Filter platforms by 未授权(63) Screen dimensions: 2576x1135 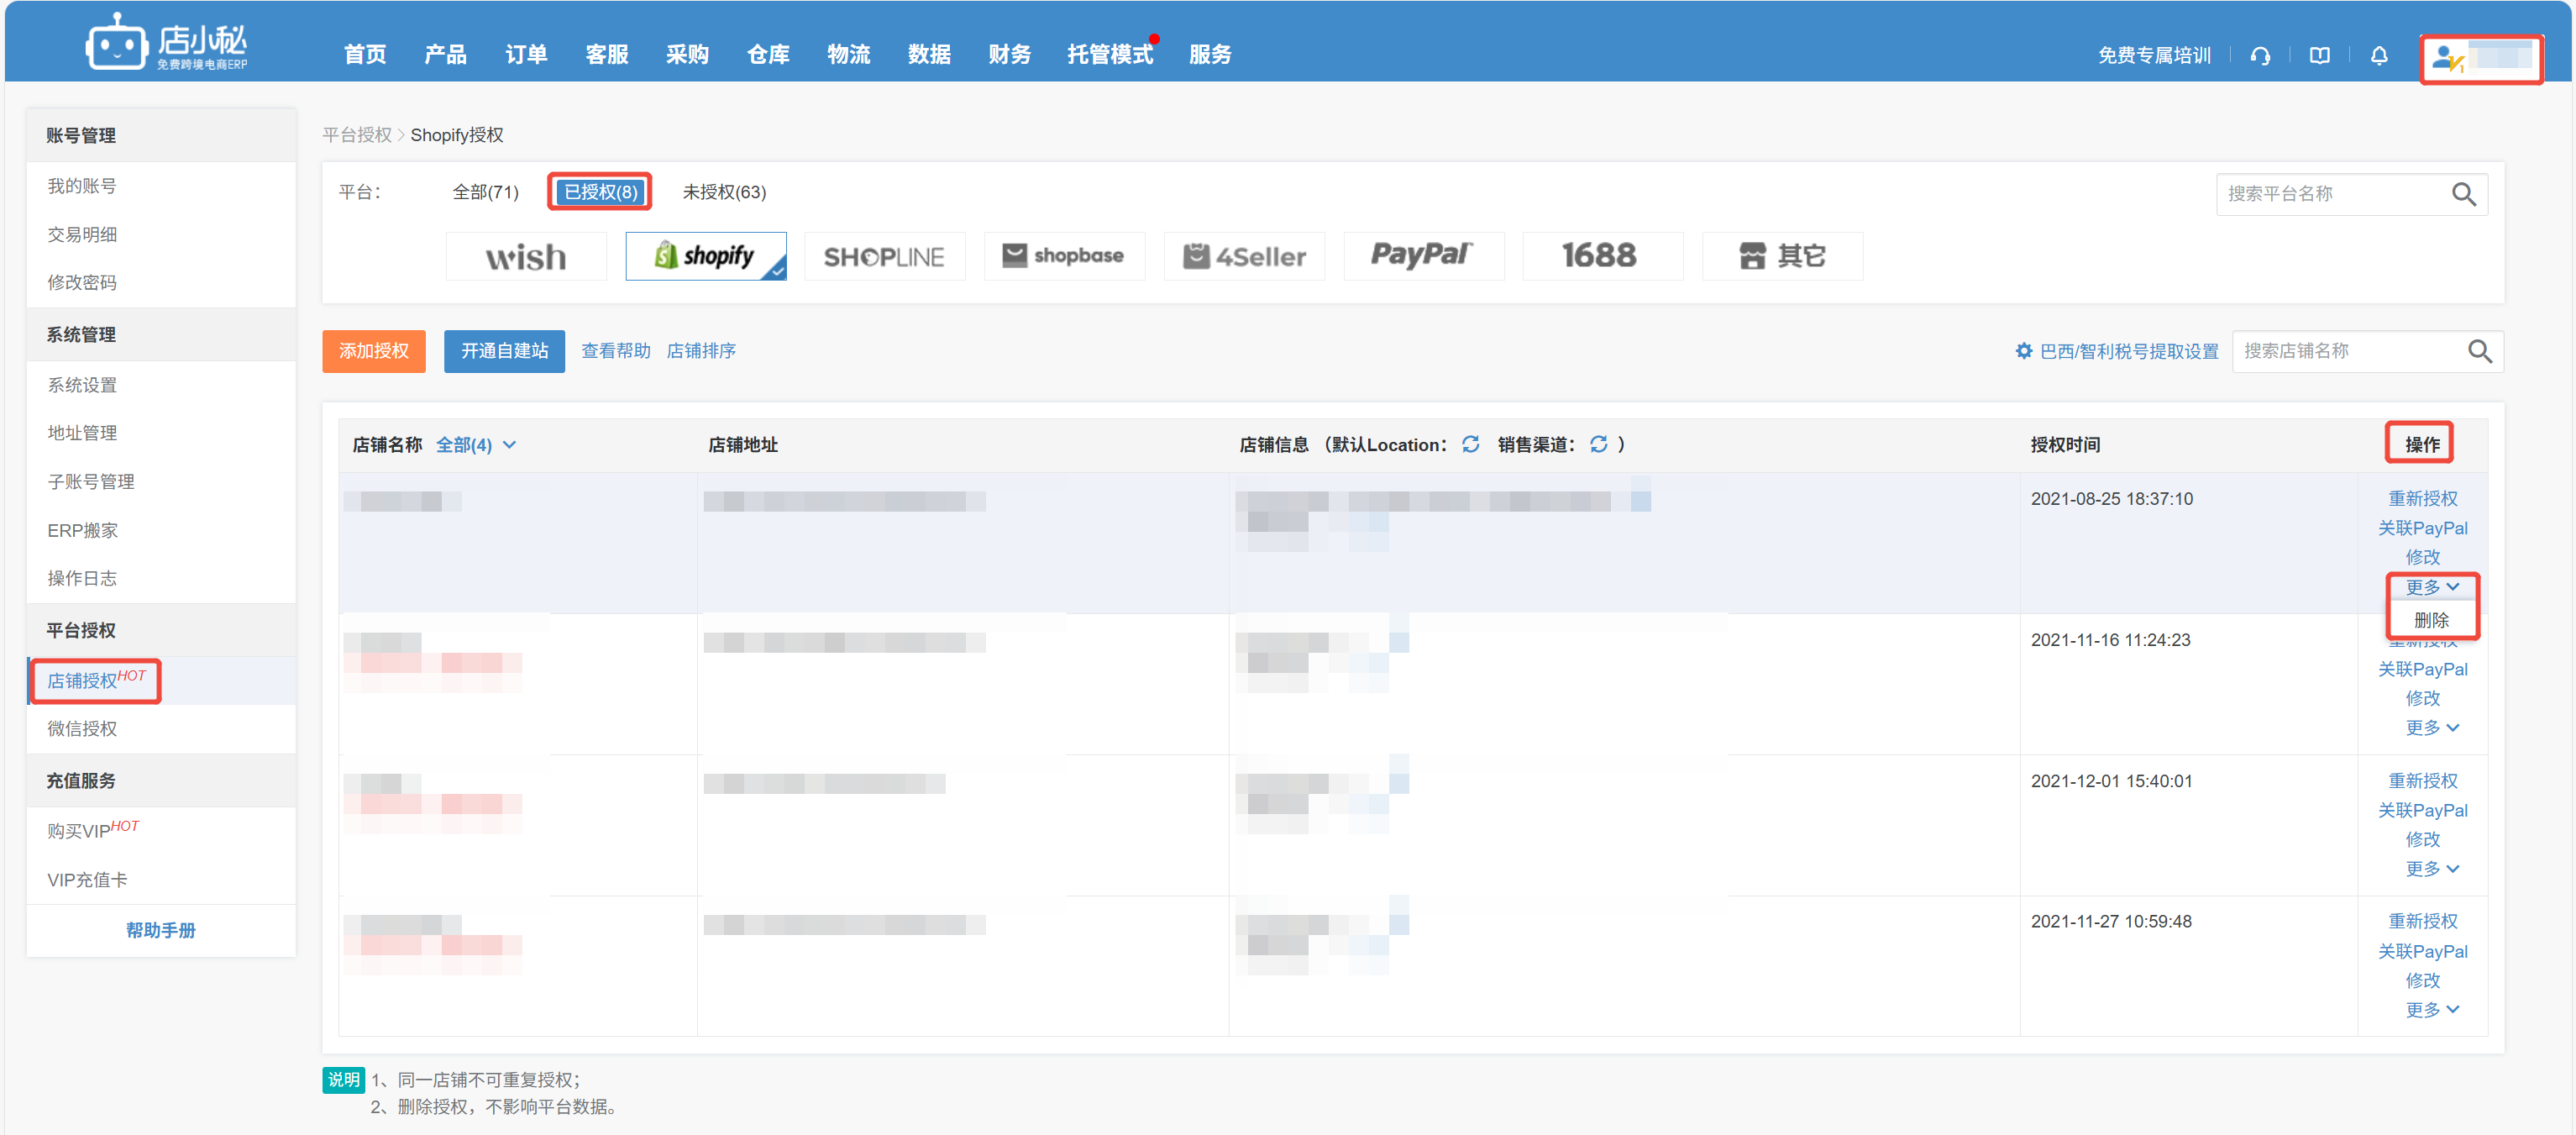[x=723, y=192]
